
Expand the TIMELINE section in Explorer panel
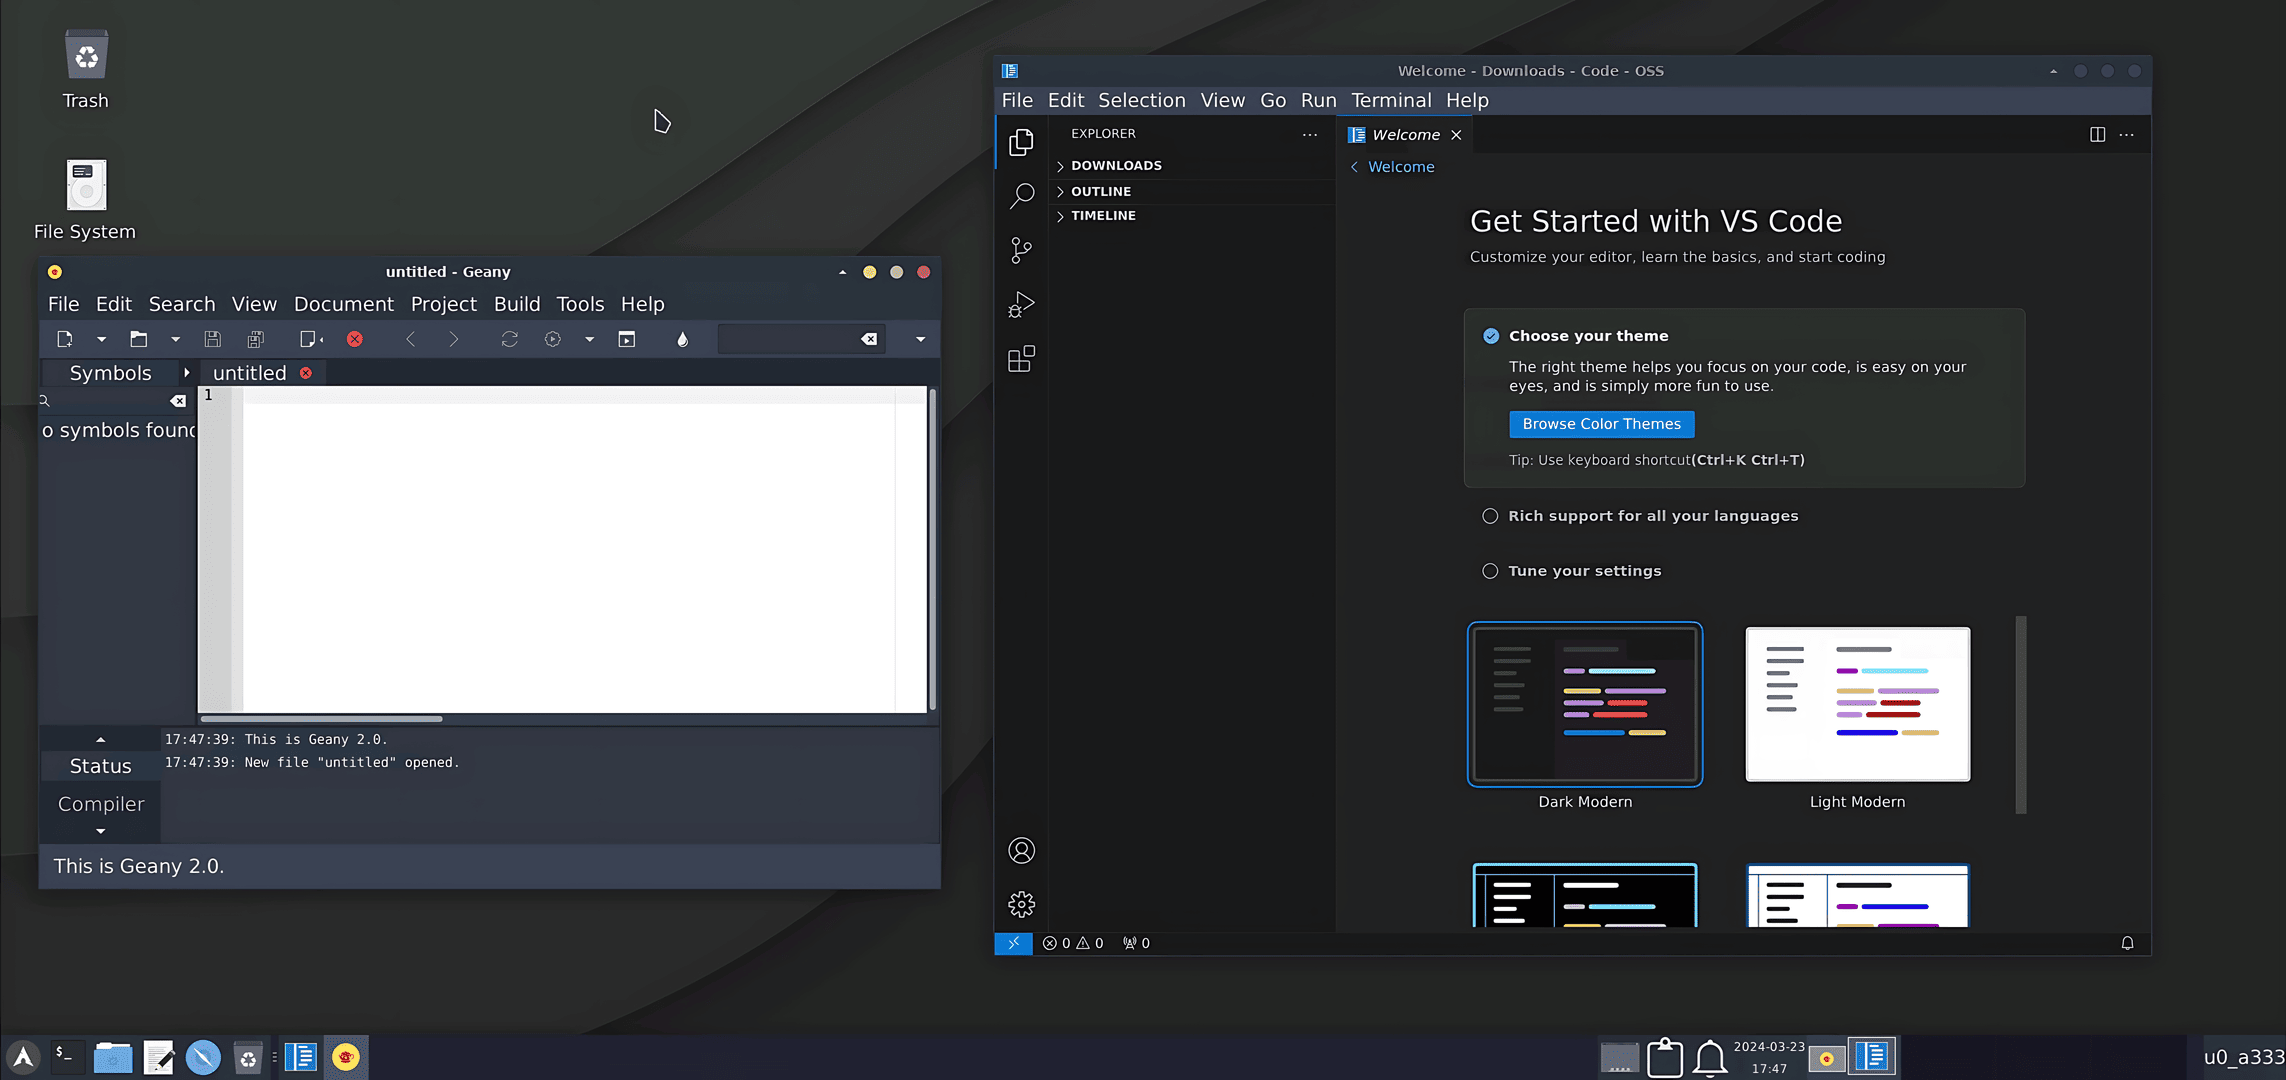coord(1102,216)
